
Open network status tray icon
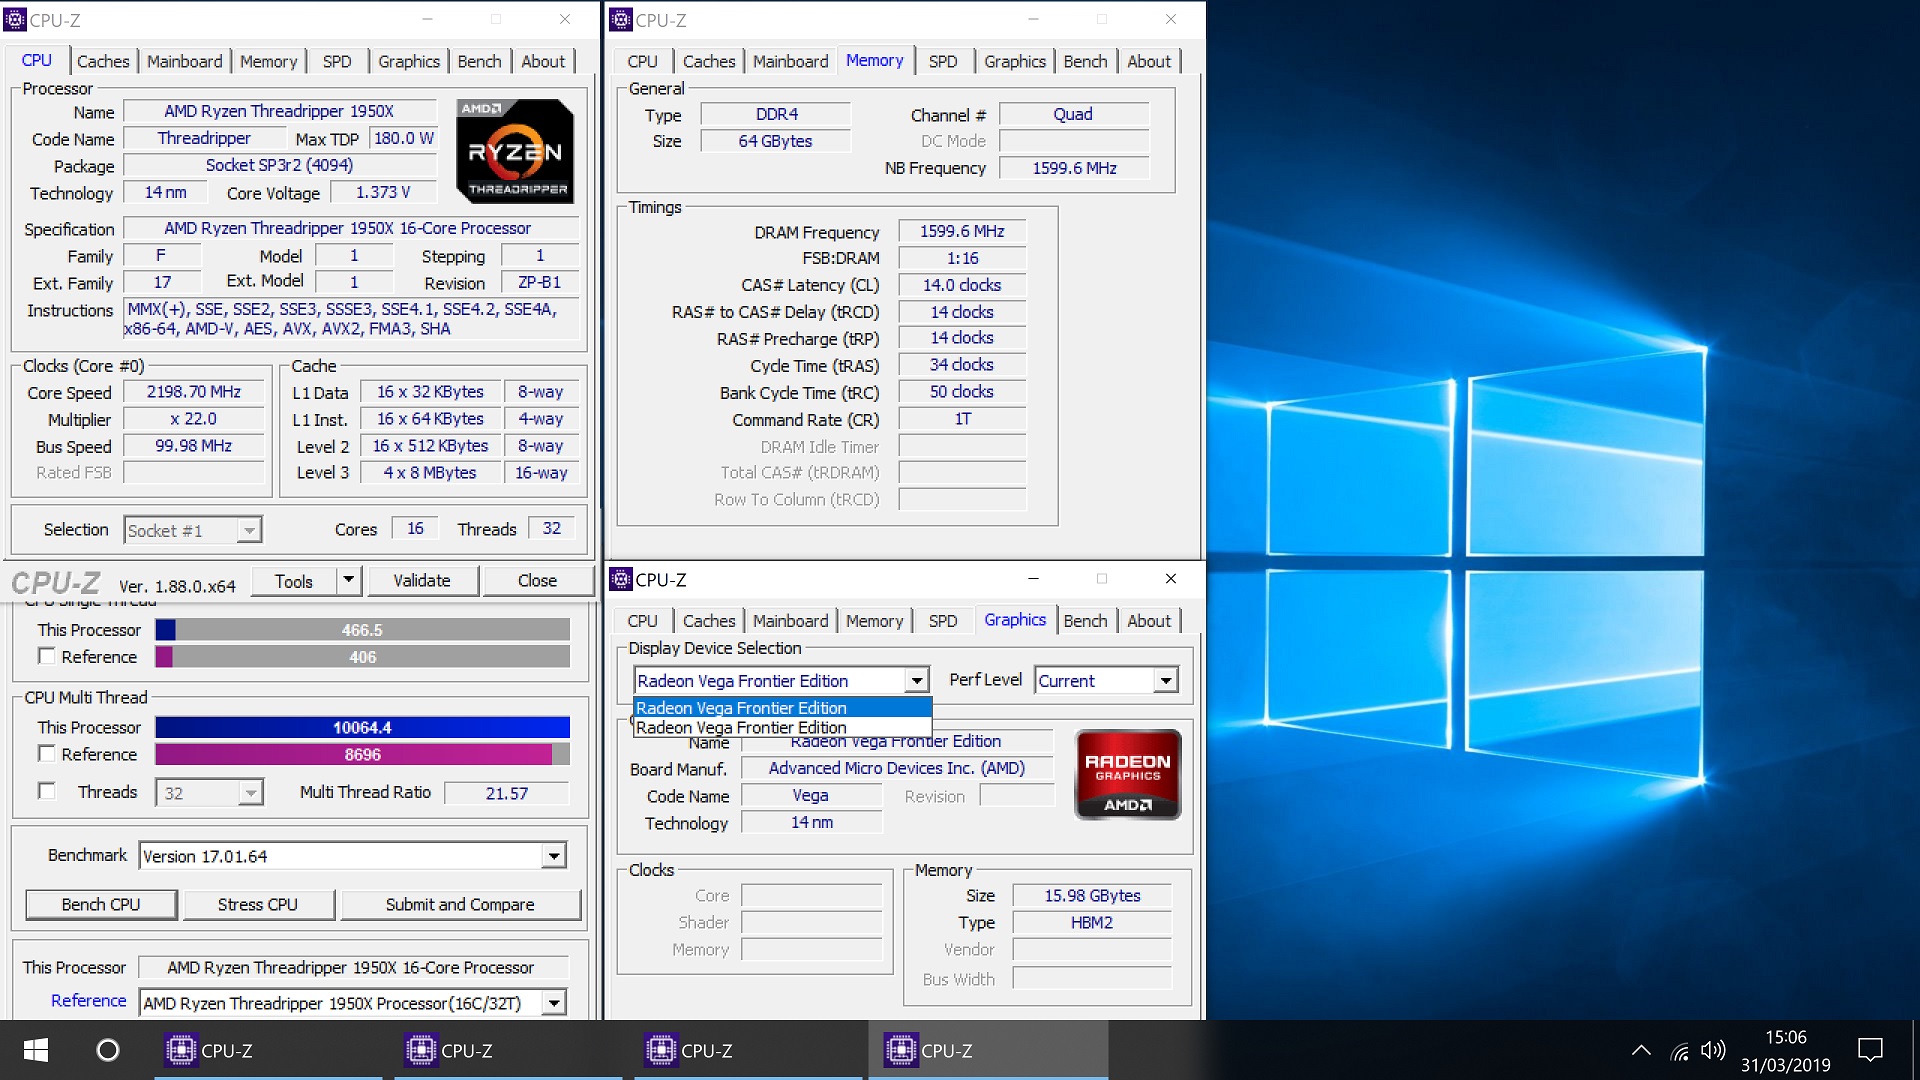[x=1680, y=1051]
